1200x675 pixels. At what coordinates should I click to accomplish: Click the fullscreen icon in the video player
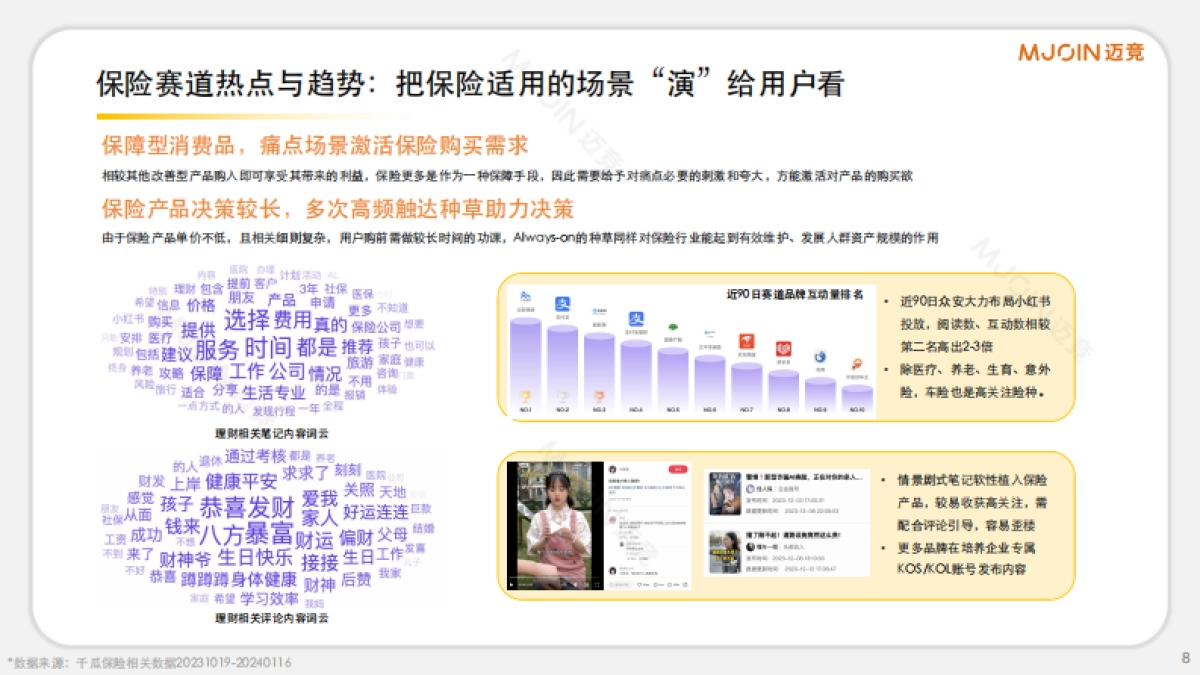[x=597, y=585]
